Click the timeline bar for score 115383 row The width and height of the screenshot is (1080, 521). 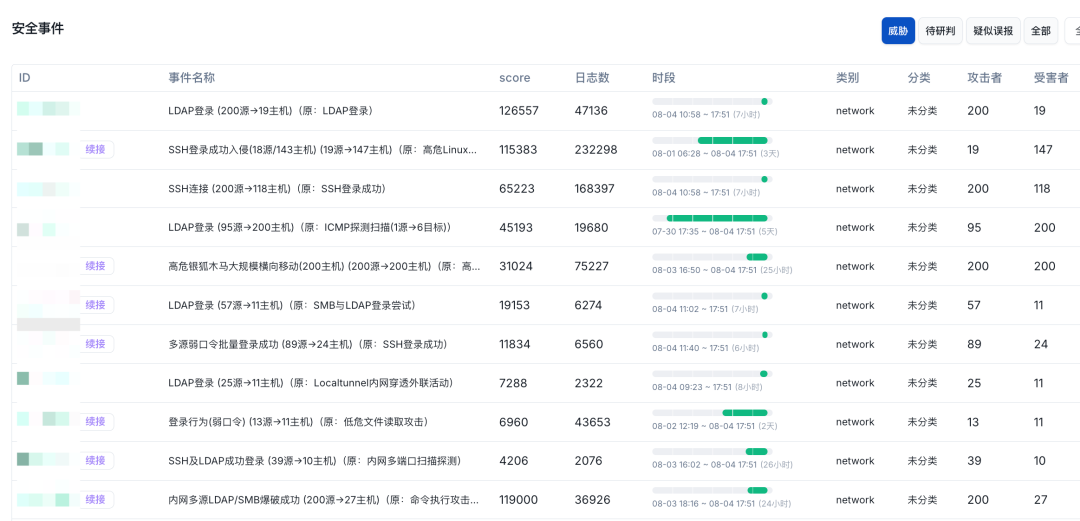pos(712,140)
